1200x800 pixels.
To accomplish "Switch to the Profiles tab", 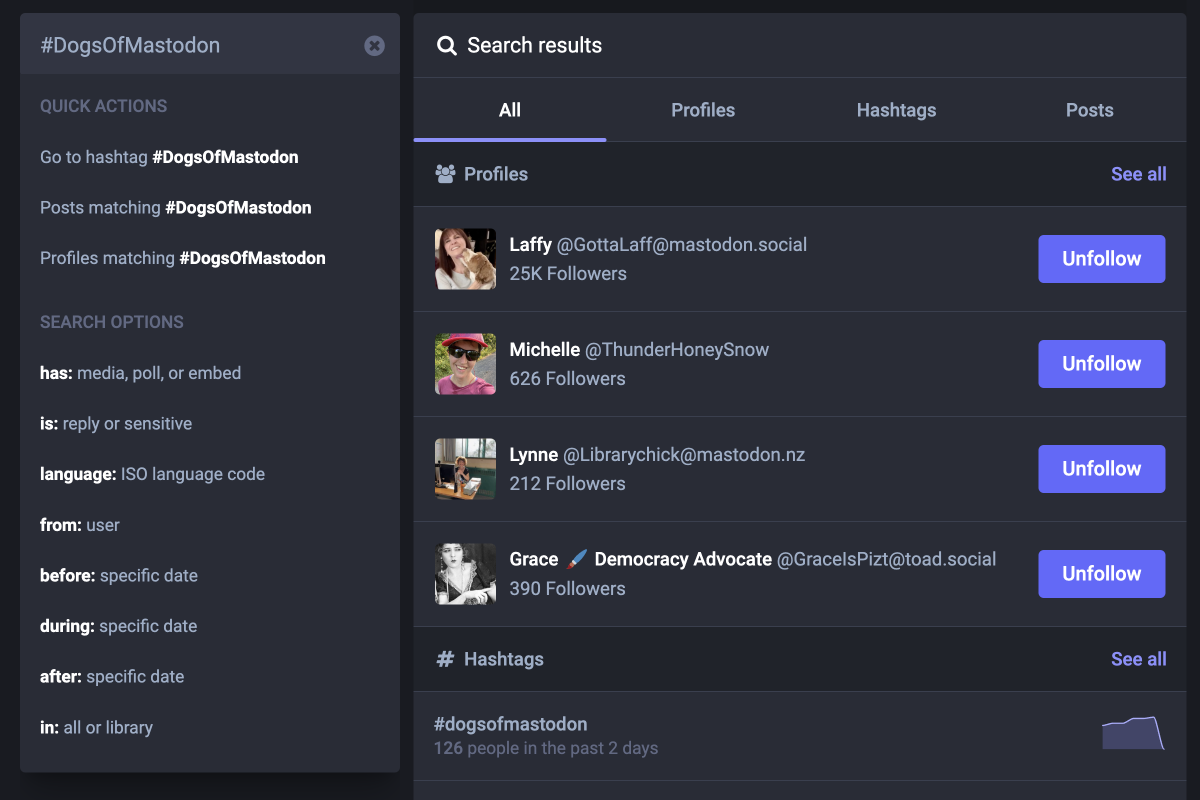I will coord(703,110).
